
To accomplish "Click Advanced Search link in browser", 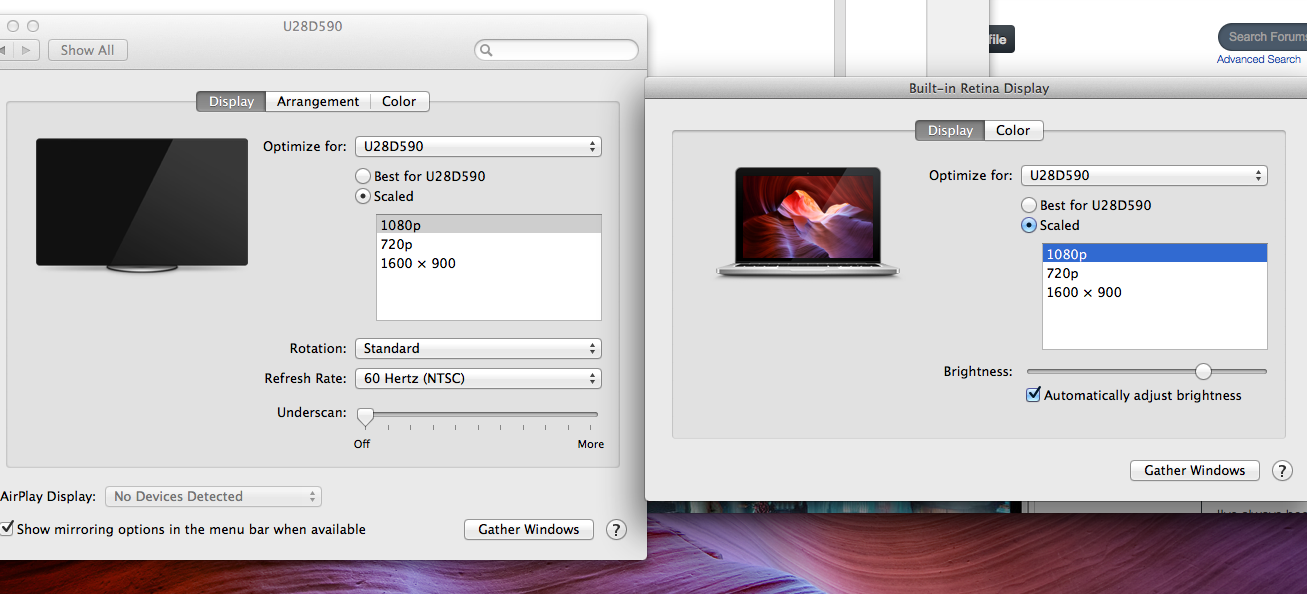I will pyautogui.click(x=1259, y=59).
